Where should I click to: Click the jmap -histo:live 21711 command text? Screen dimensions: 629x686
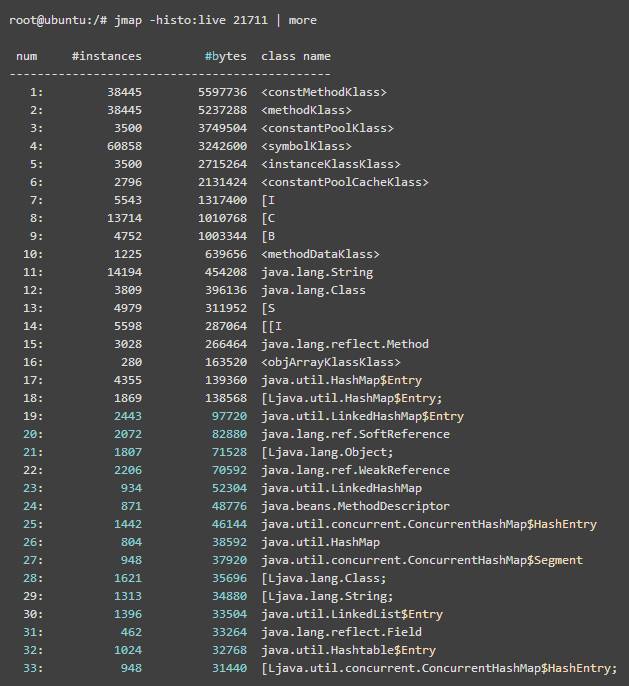[191, 21]
